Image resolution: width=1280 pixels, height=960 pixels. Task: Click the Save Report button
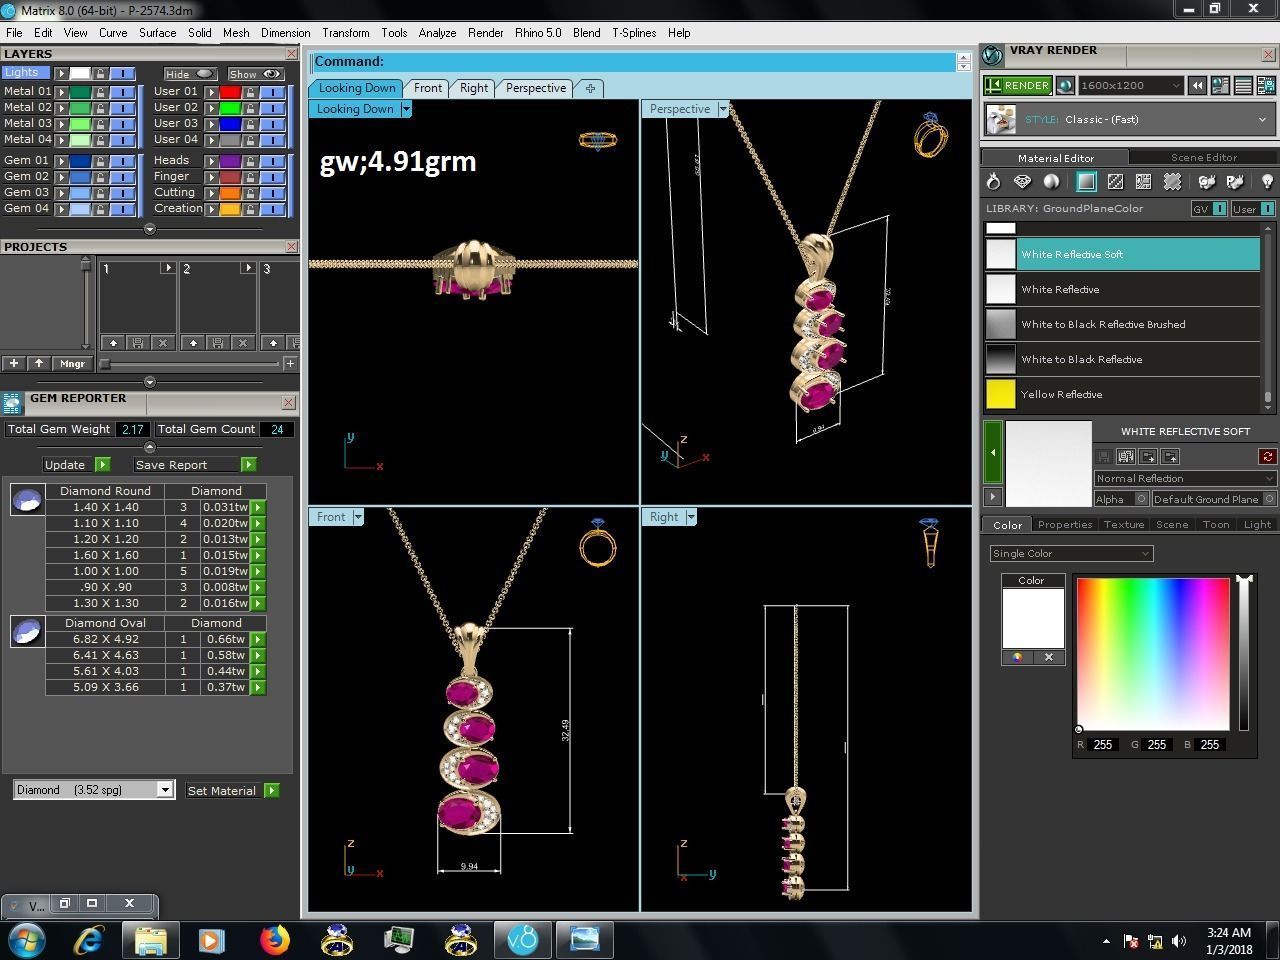(195, 464)
